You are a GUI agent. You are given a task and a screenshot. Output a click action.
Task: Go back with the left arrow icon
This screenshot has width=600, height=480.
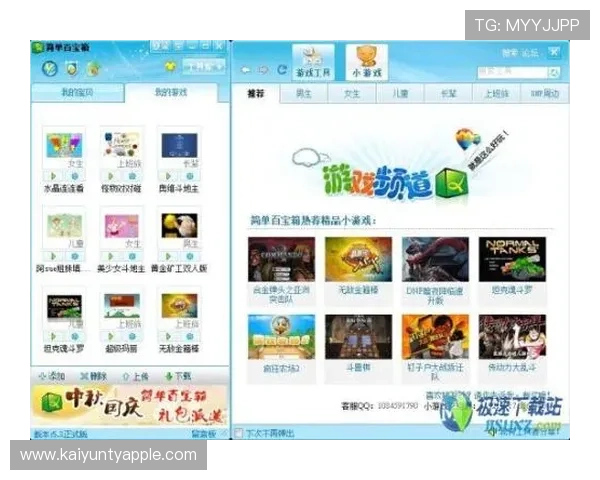[246, 70]
